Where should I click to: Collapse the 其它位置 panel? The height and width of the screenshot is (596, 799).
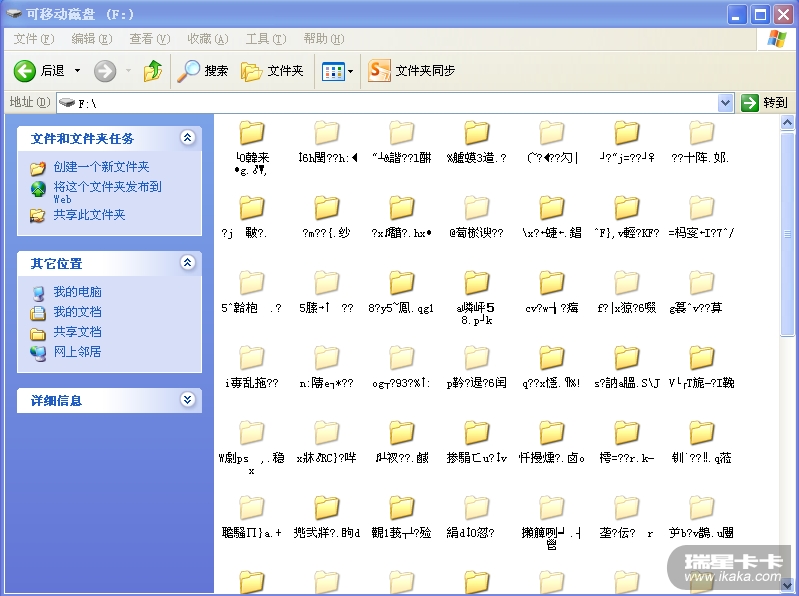[x=187, y=263]
